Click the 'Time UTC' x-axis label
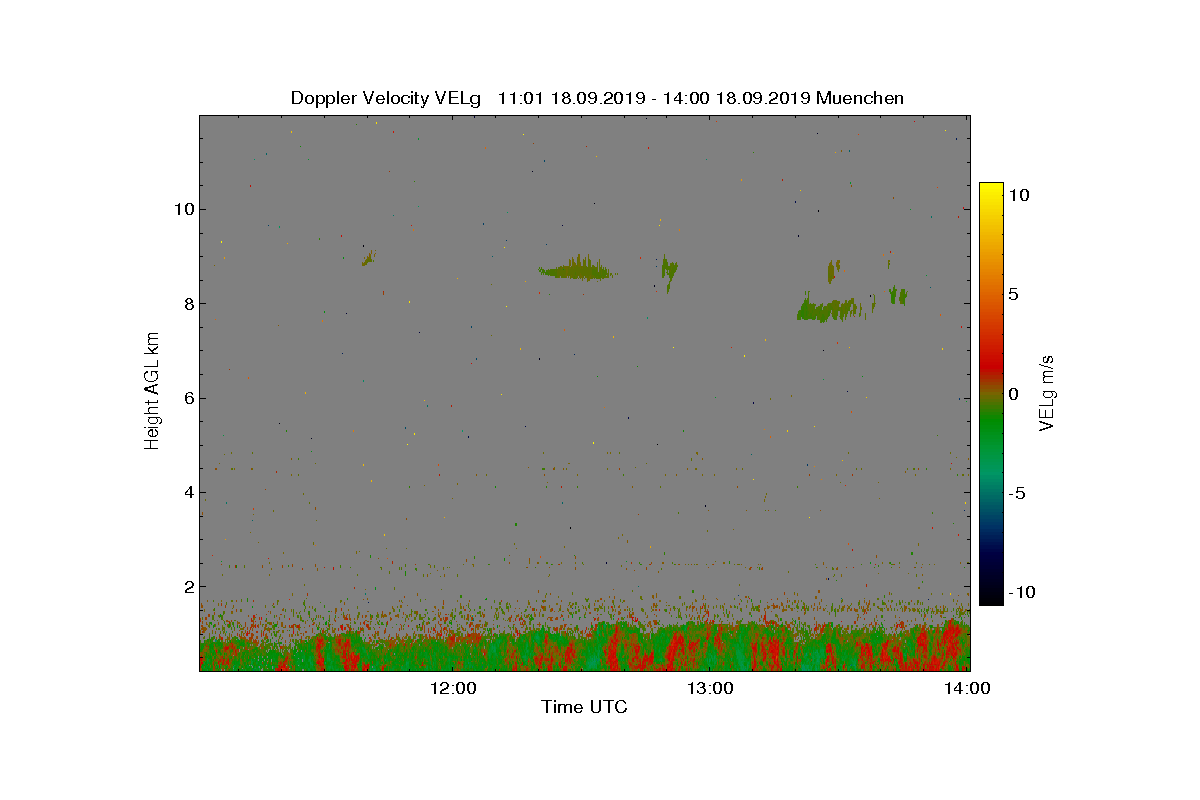 click(584, 707)
